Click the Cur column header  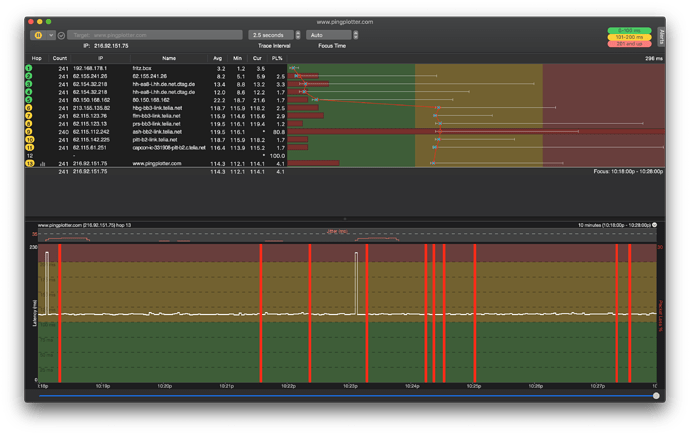[x=257, y=58]
